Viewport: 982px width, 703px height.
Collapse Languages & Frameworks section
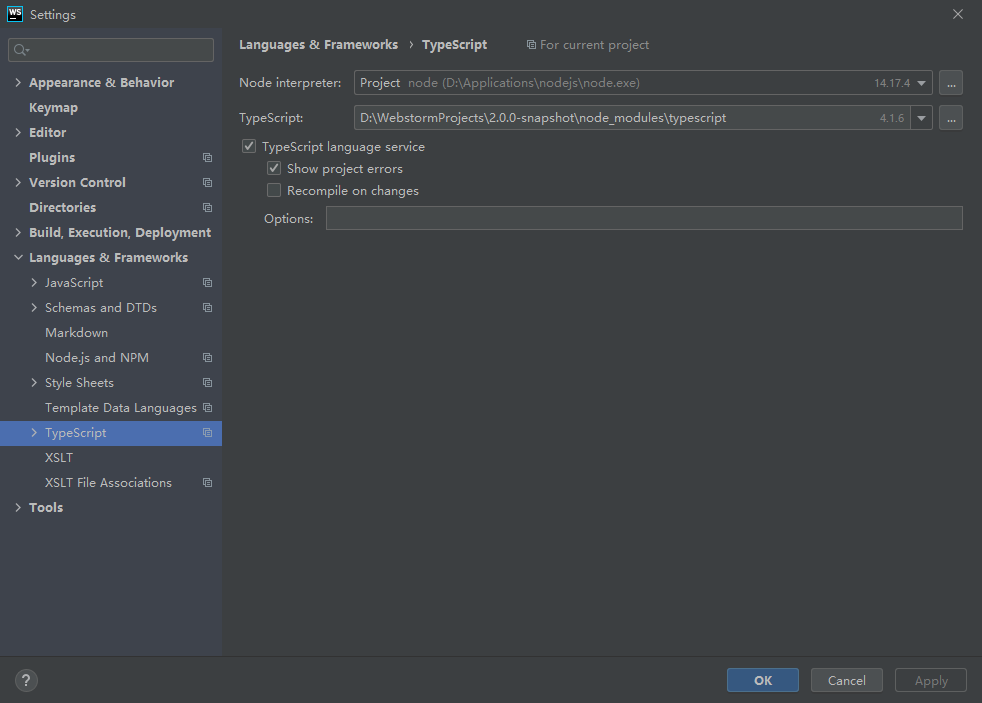coord(18,258)
